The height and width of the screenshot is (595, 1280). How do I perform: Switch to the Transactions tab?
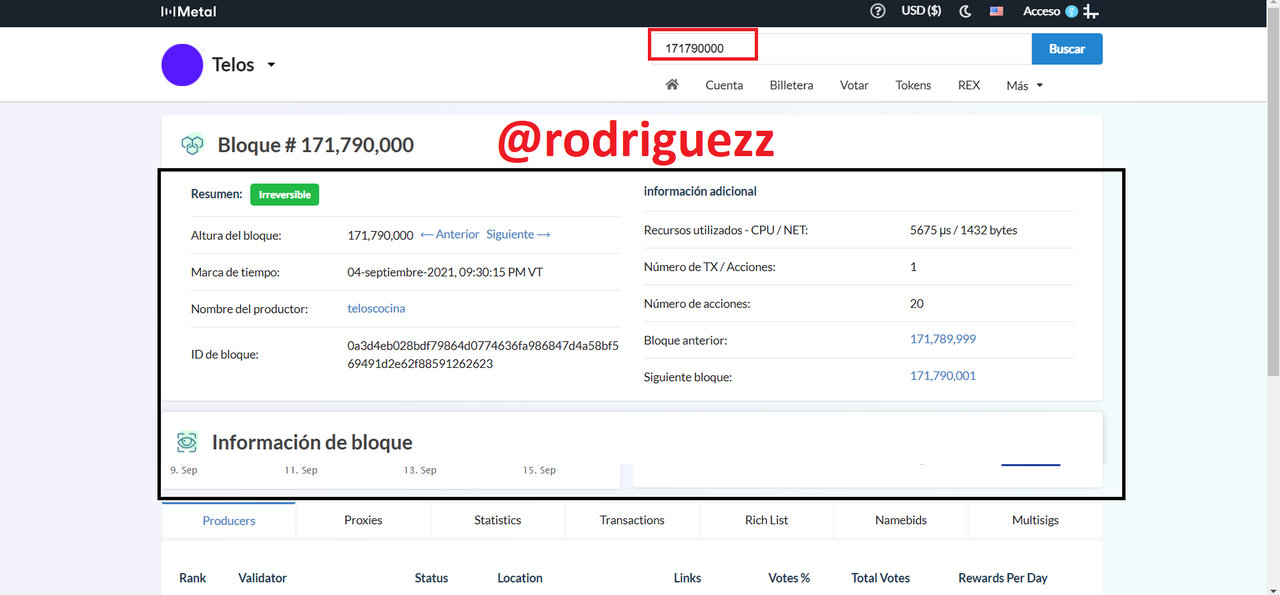point(632,520)
